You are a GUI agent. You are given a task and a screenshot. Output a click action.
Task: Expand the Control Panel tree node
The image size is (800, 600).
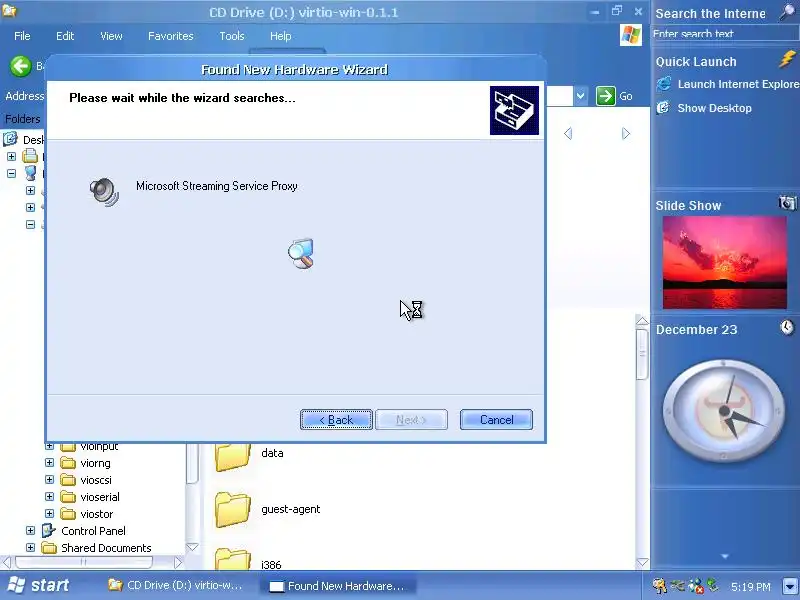pyautogui.click(x=31, y=531)
